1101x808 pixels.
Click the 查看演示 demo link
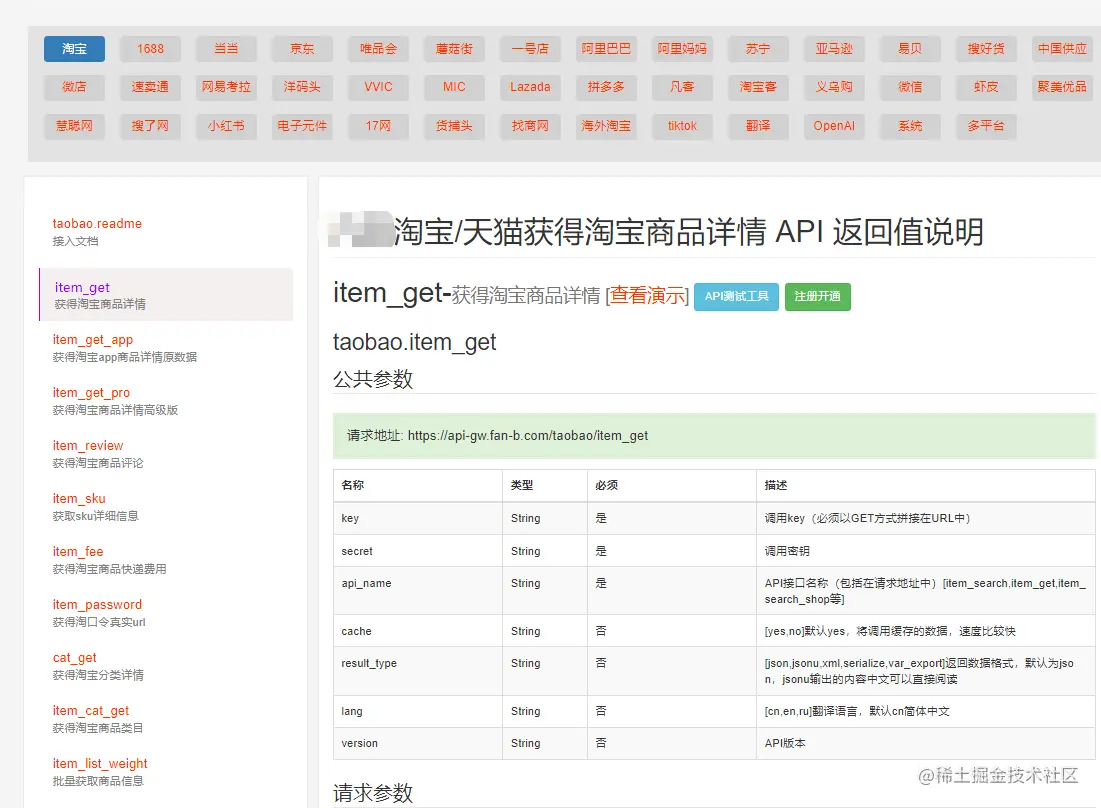coord(648,296)
